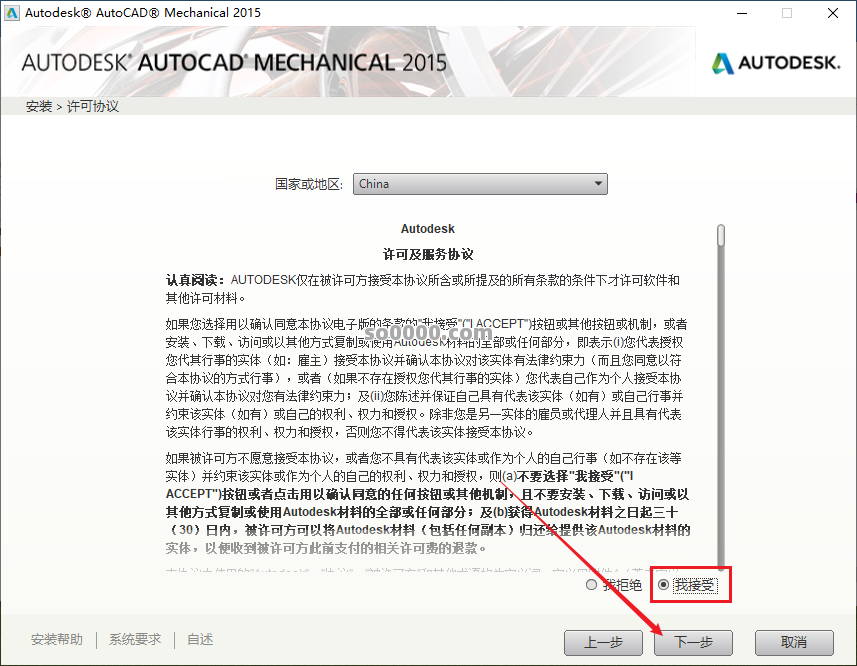Open 安装帮助 from bottom bar
857x666 pixels.
pyautogui.click(x=56, y=638)
